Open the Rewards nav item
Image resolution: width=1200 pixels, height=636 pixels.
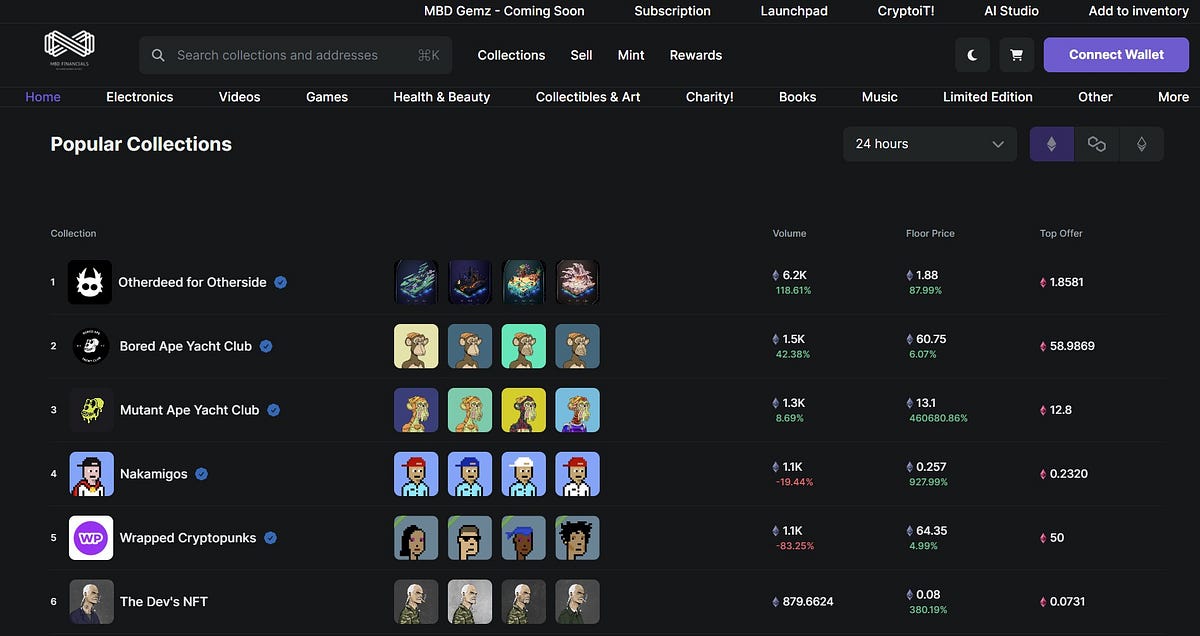pos(696,55)
